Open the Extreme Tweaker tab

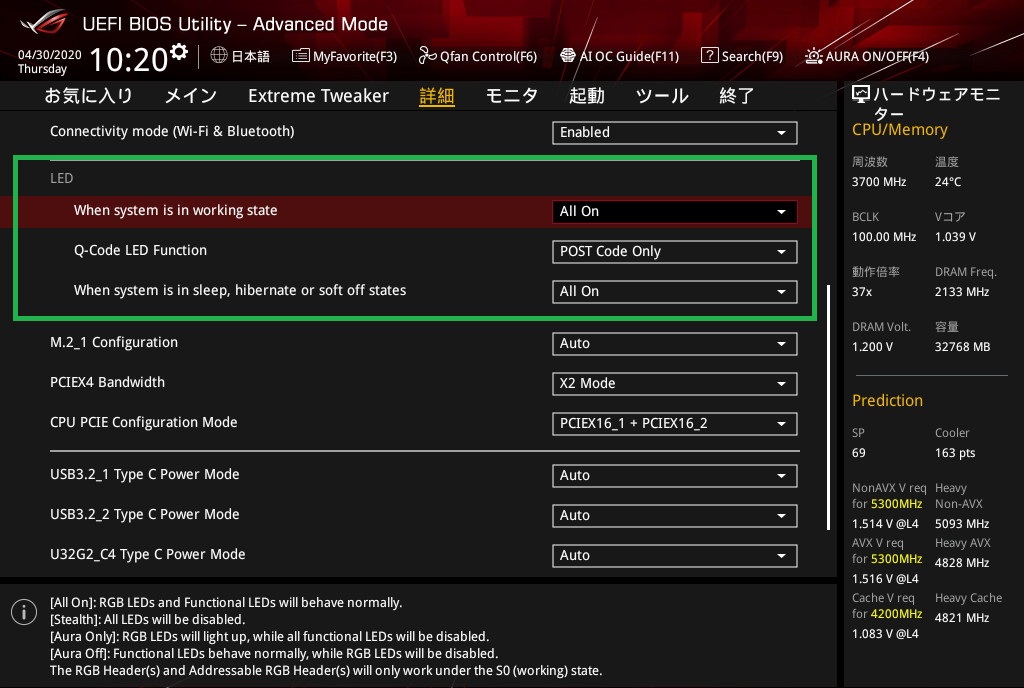[x=319, y=96]
